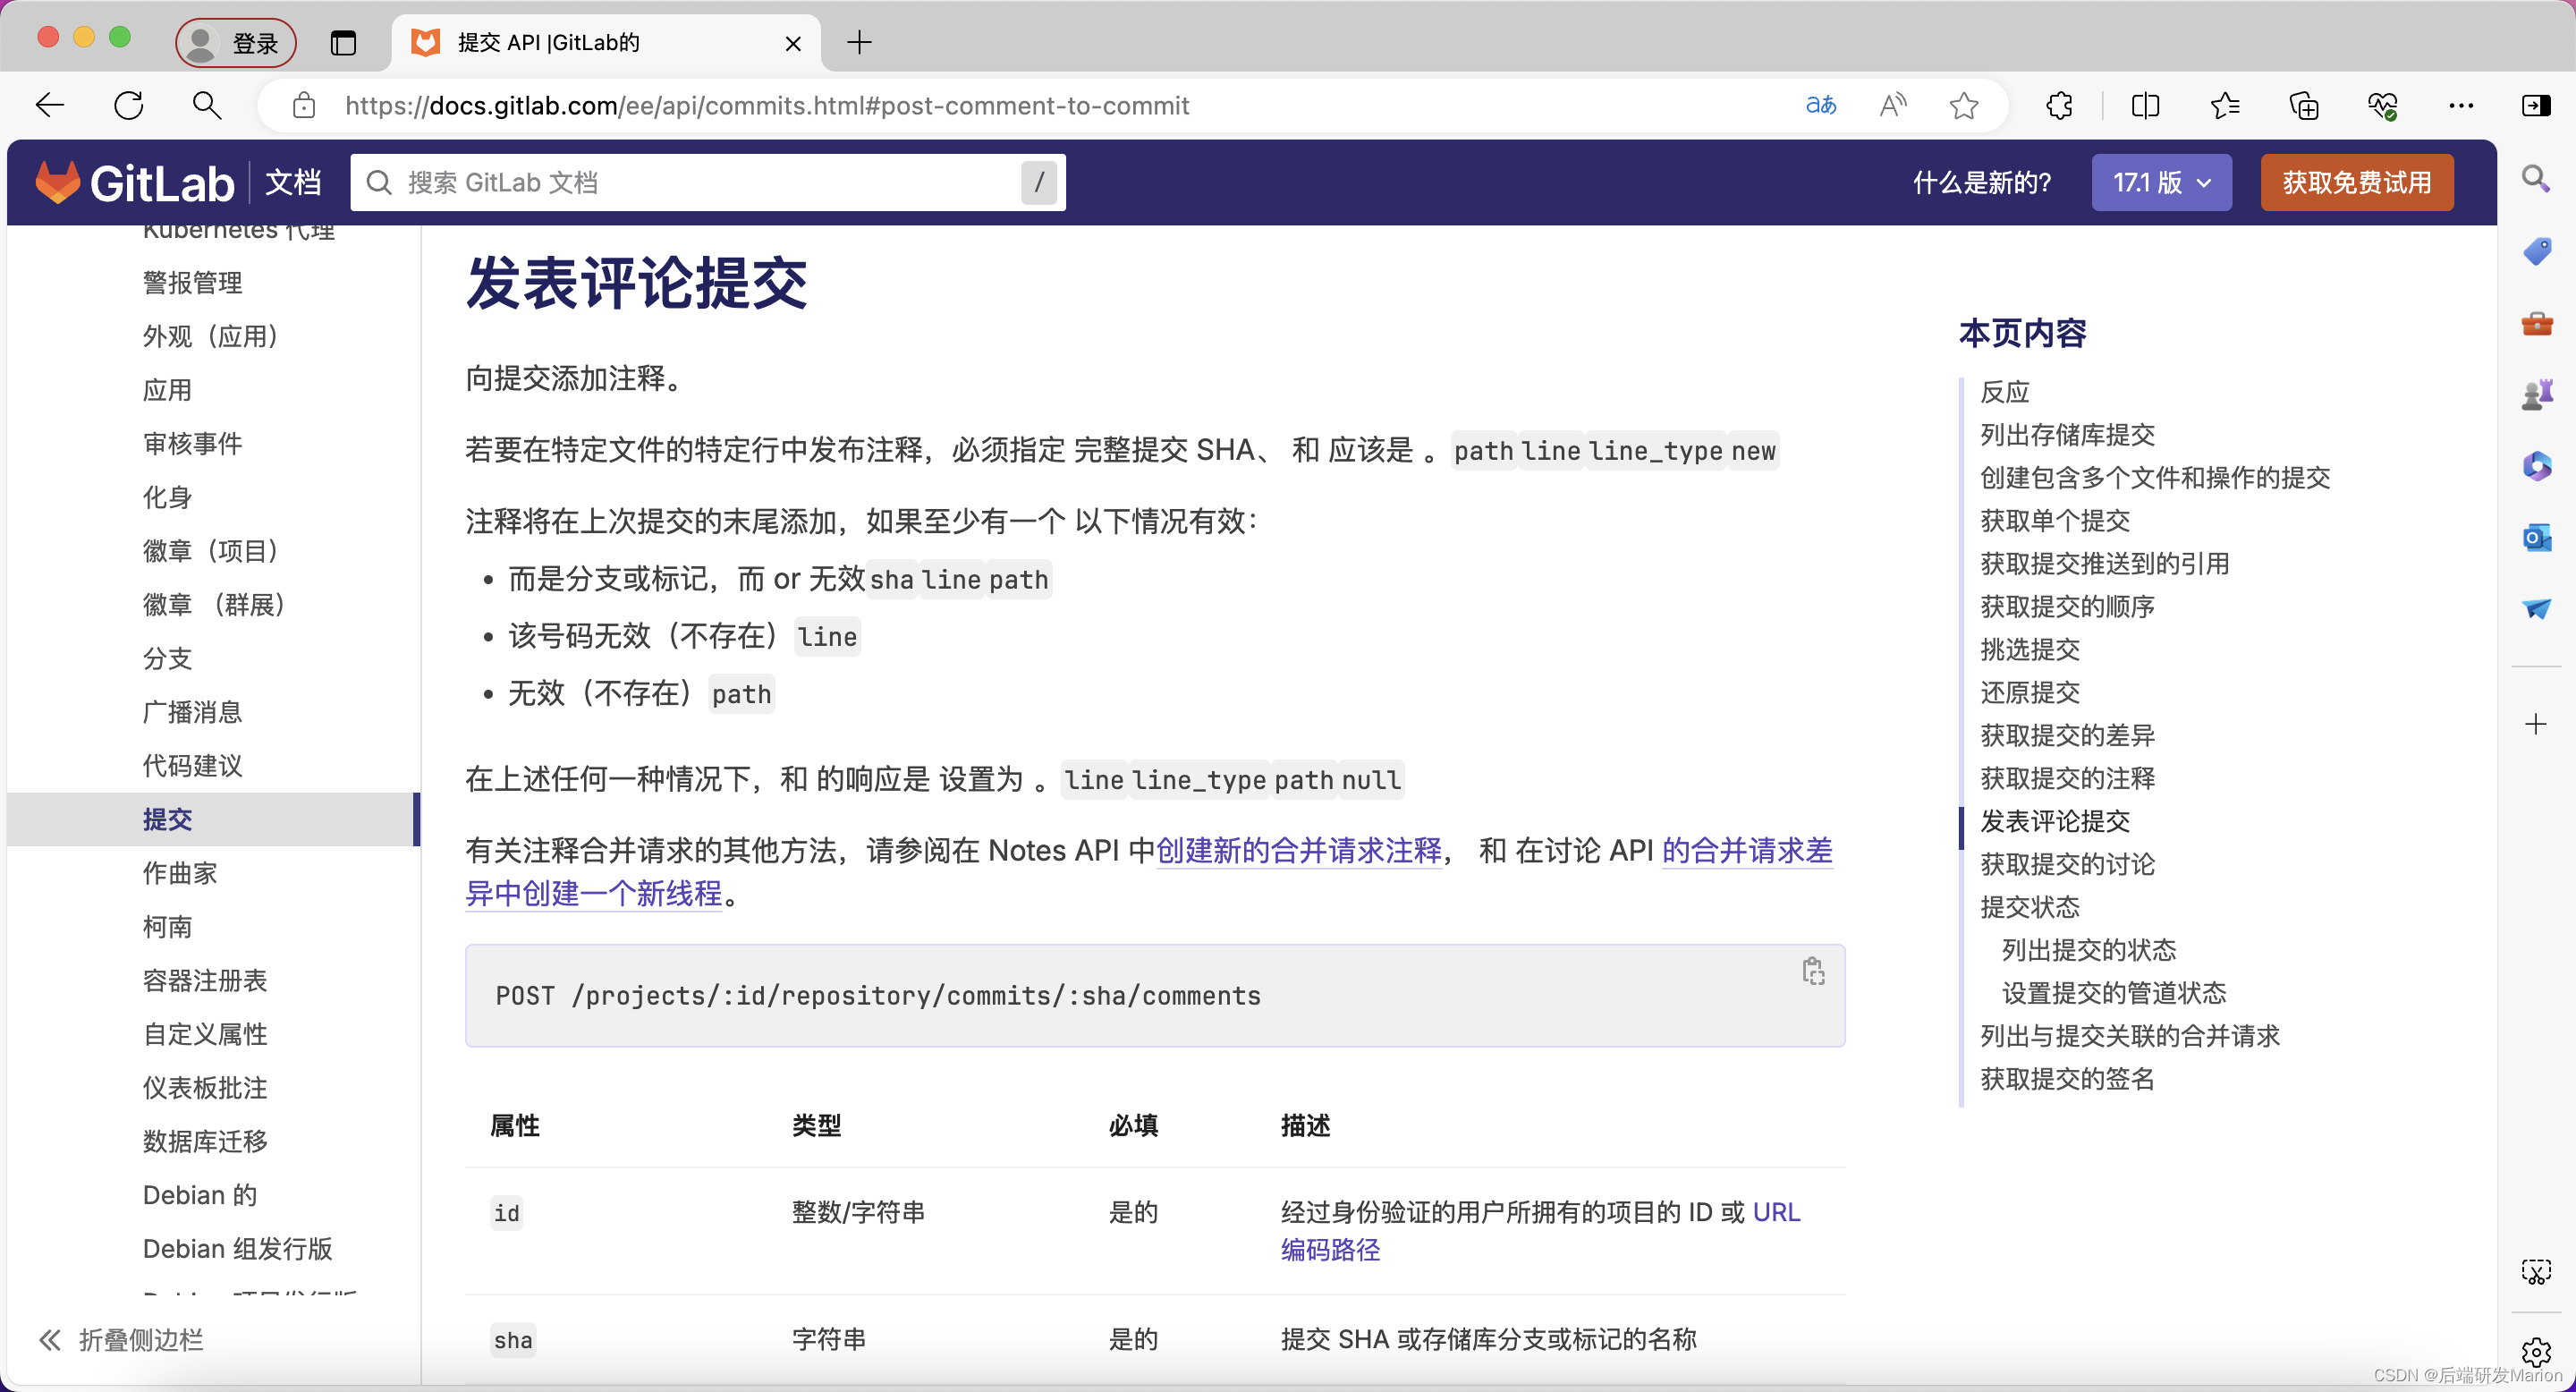This screenshot has height=1392, width=2576.
Task: Open the collections toolbar icon
Action: point(2304,105)
